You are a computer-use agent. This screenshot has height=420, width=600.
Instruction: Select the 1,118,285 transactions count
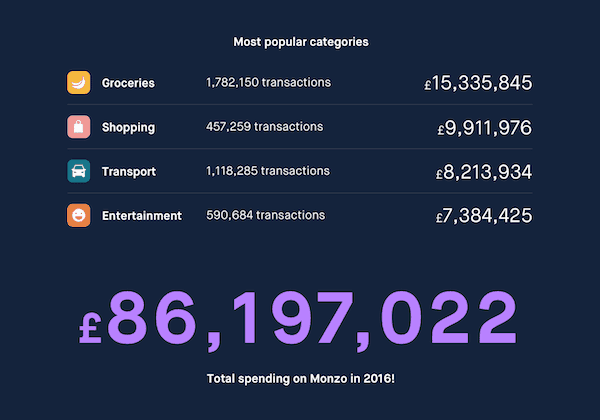267,171
